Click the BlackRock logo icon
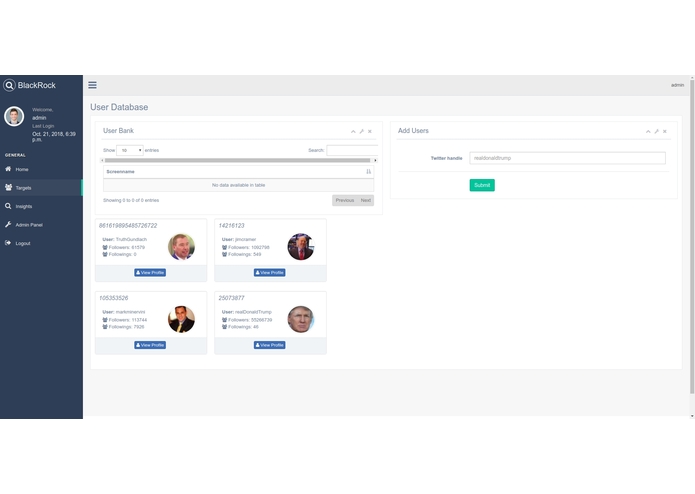 [x=9, y=86]
